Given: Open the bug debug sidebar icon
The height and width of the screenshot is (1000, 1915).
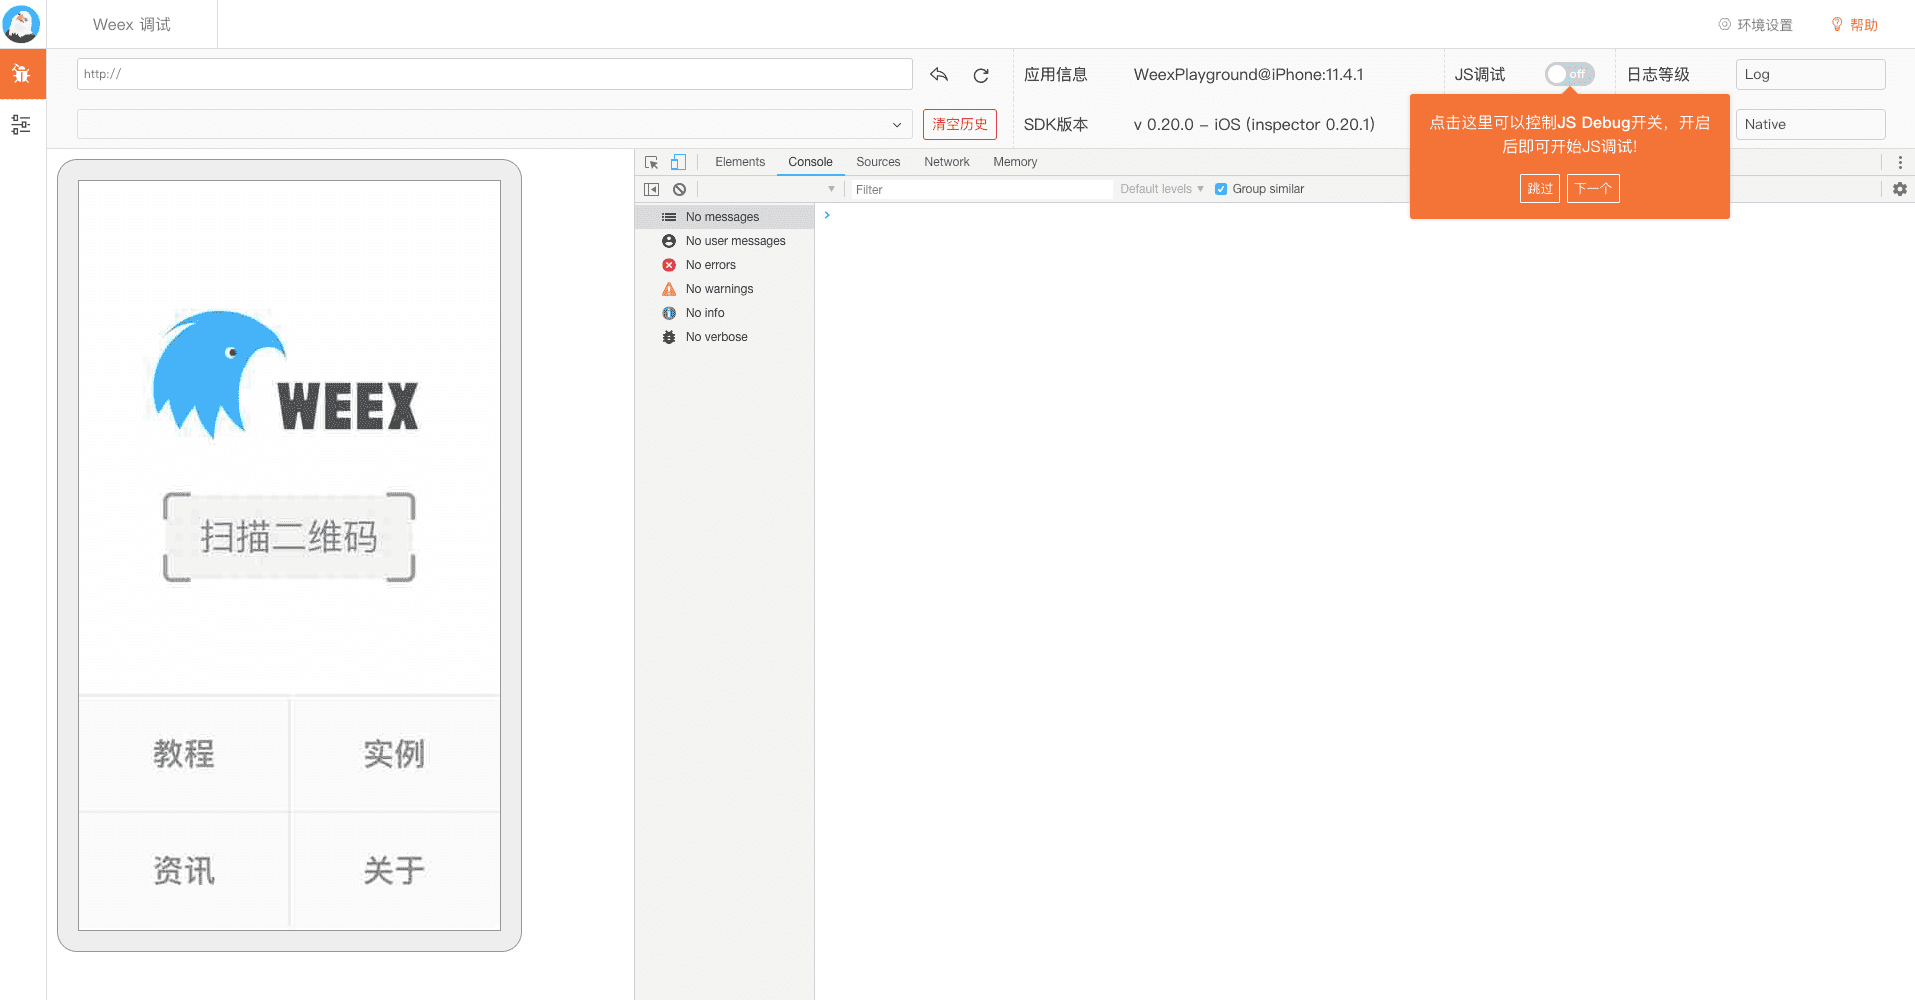Looking at the screenshot, I should tap(21, 74).
